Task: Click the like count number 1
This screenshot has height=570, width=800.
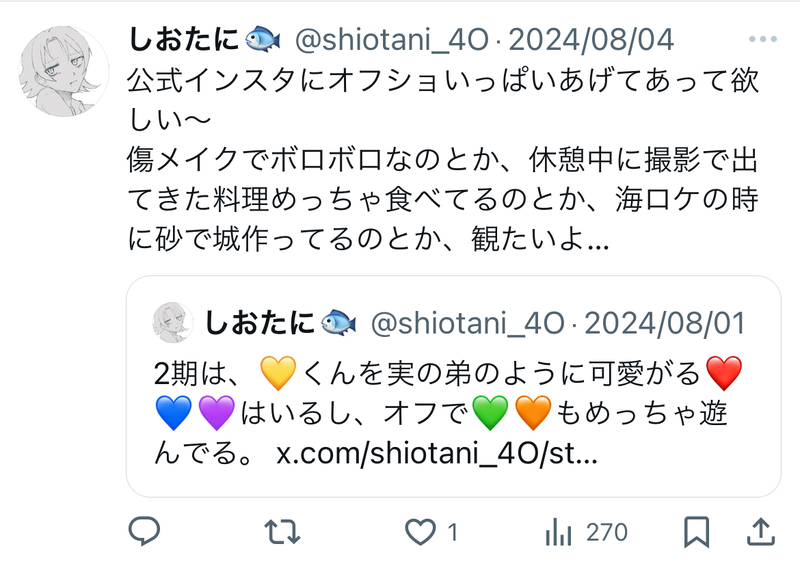Action: click(453, 532)
